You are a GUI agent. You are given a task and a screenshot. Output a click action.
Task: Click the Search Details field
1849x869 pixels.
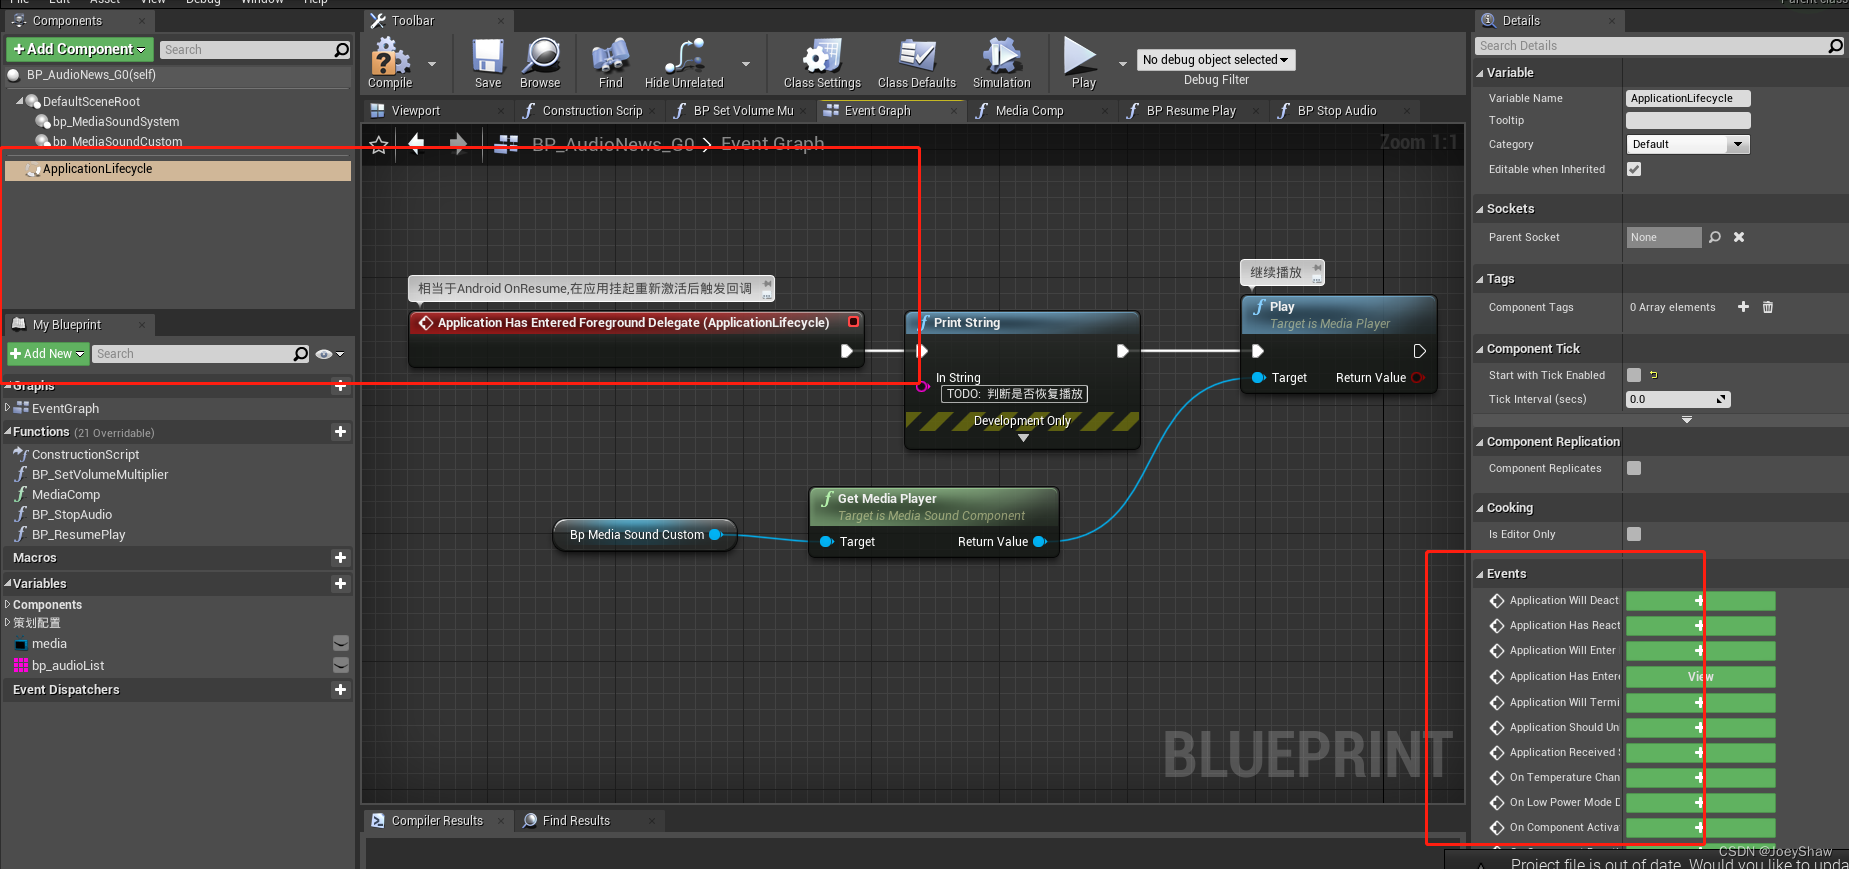1659,46
